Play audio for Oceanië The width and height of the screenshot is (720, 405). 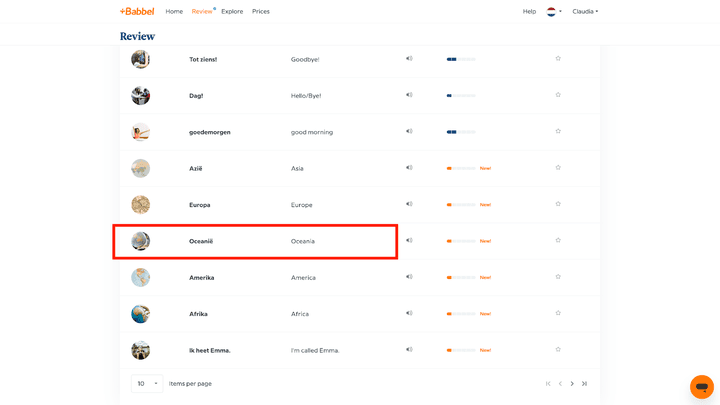pyautogui.click(x=409, y=241)
